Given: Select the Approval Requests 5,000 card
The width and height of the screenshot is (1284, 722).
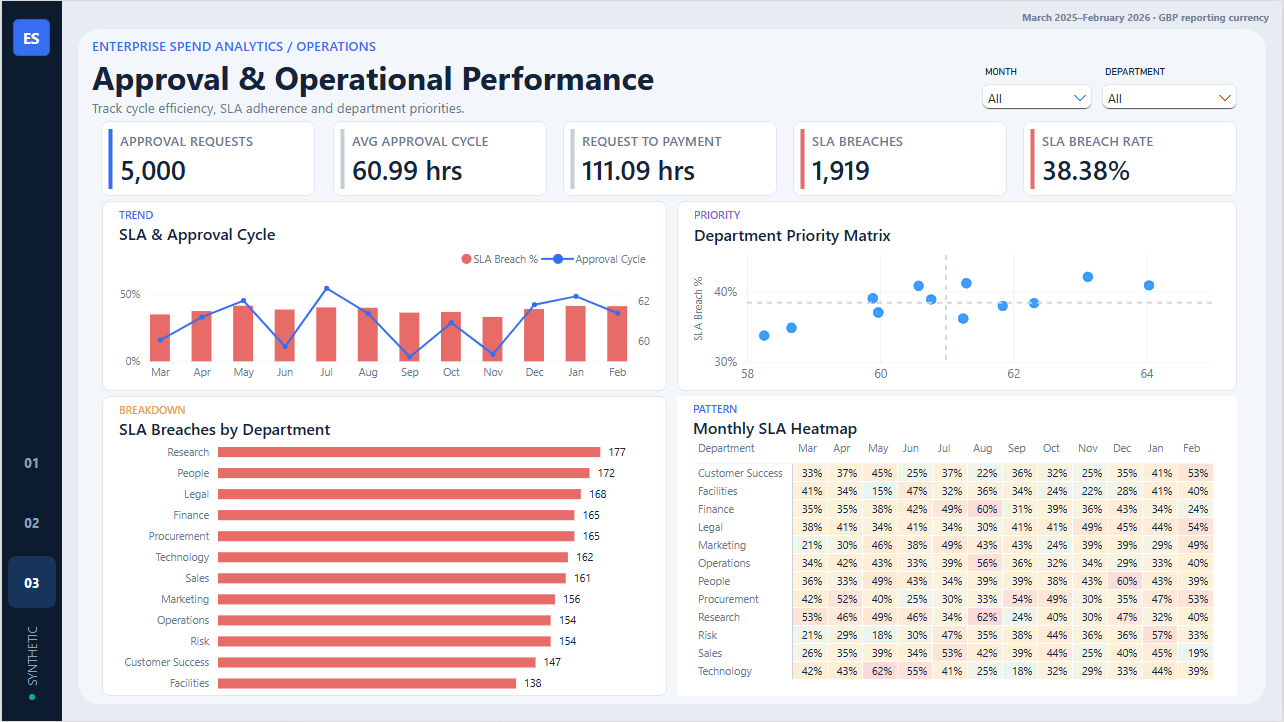Looking at the screenshot, I should [209, 158].
